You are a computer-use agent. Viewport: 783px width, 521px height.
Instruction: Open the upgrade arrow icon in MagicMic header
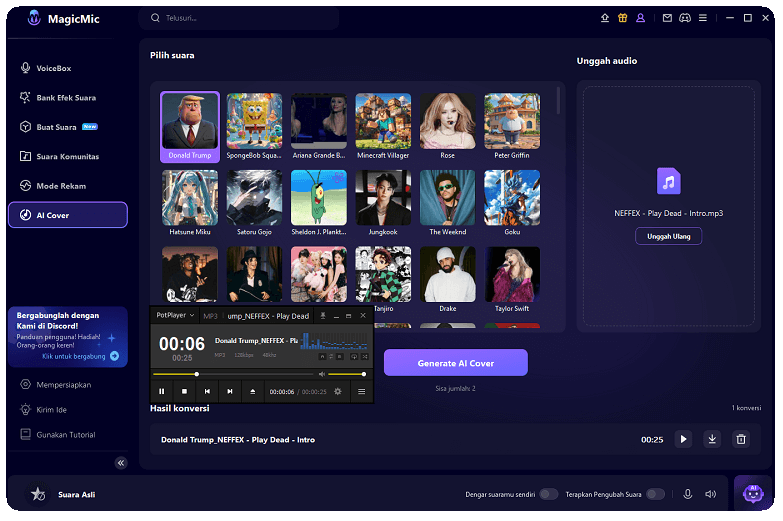(x=604, y=18)
